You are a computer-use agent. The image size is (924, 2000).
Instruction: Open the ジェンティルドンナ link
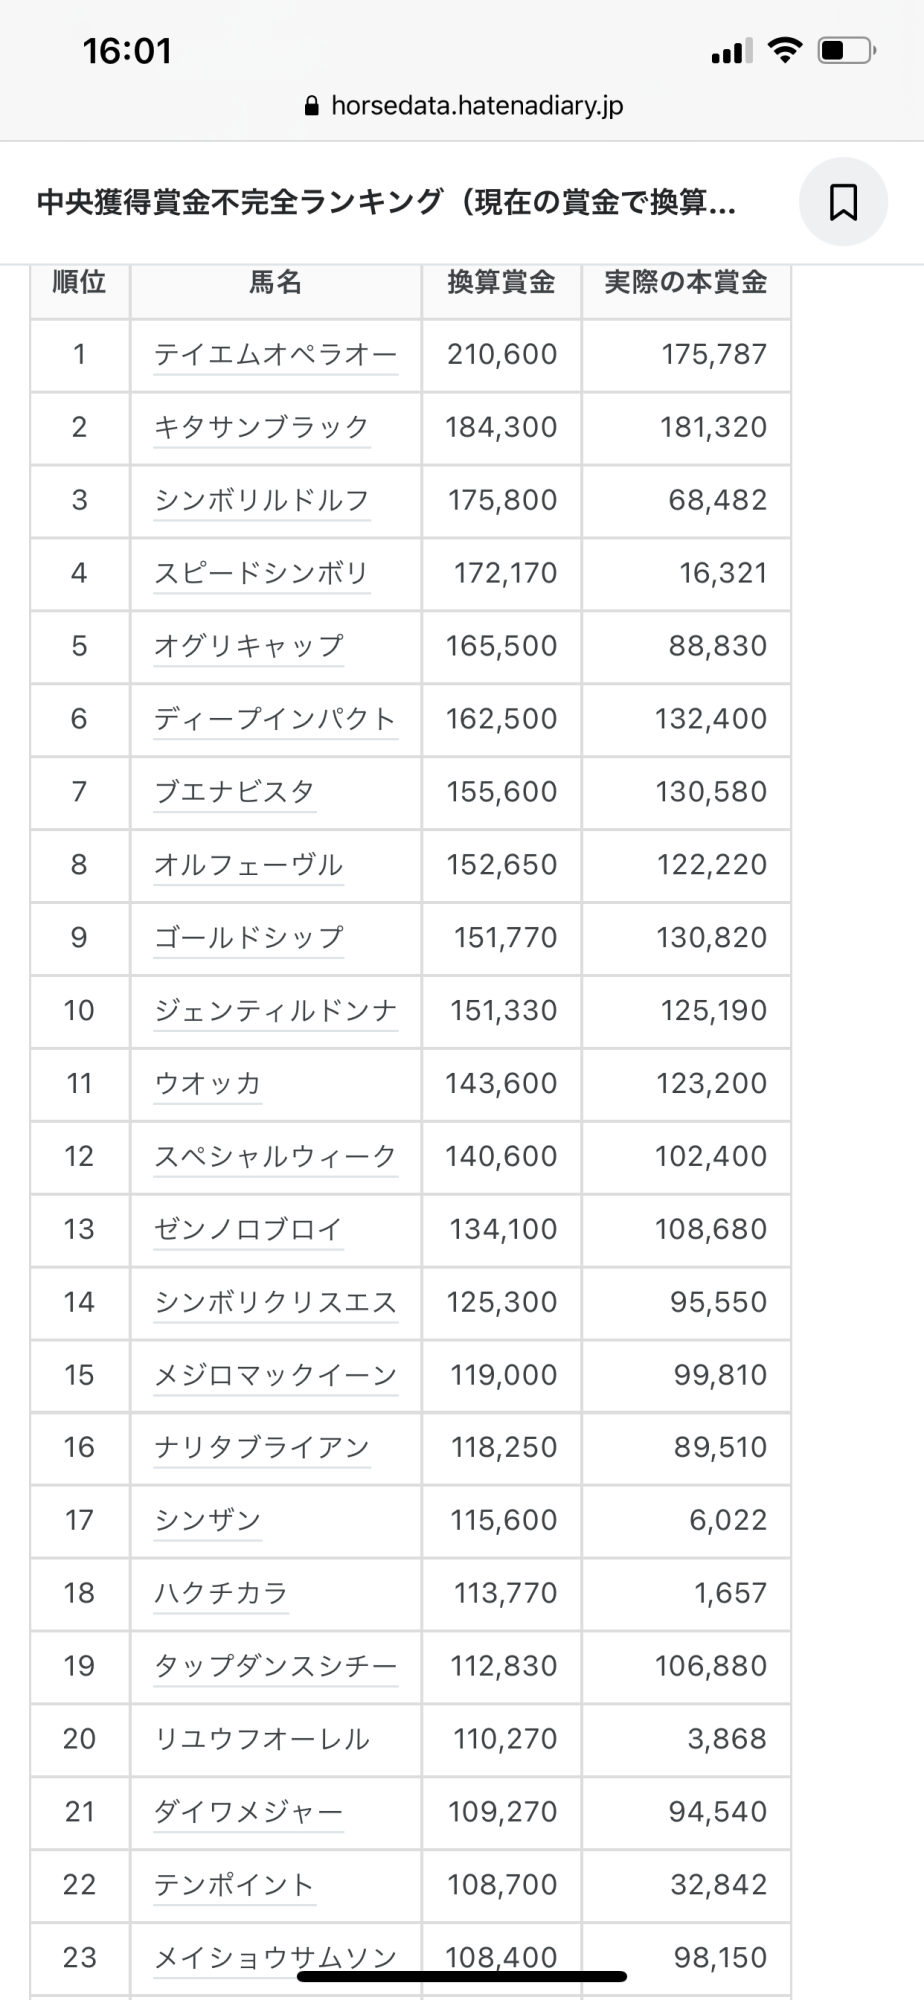tap(275, 1012)
